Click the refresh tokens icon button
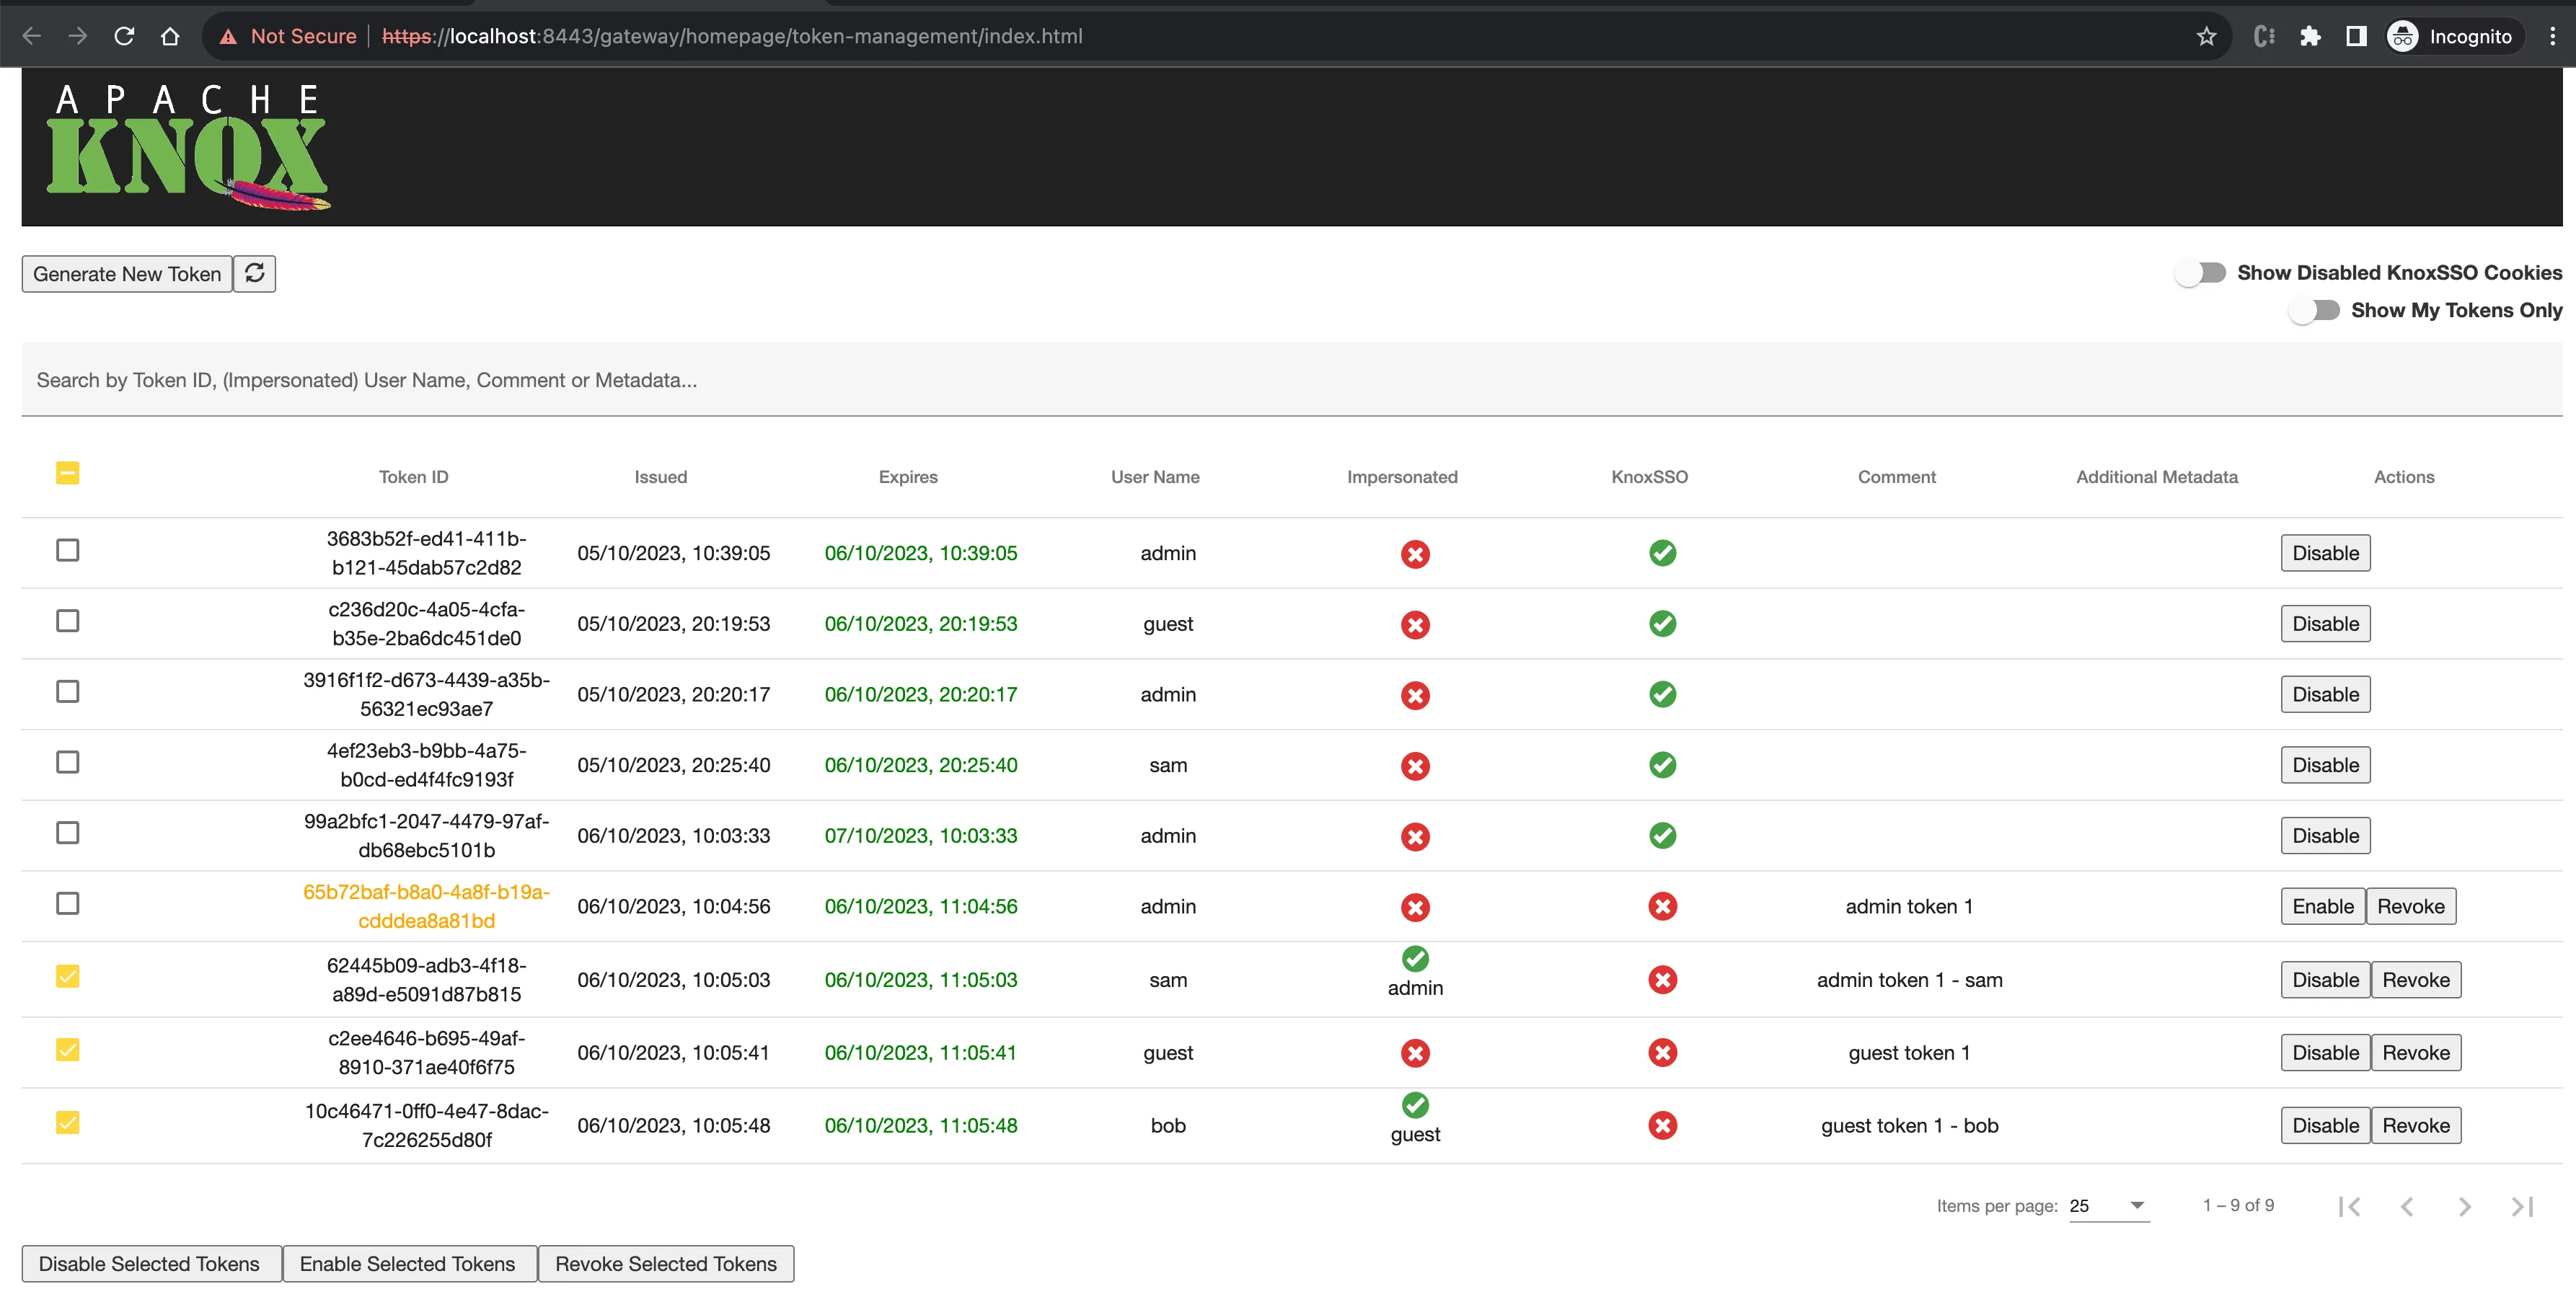2576x1302 pixels. (254, 273)
